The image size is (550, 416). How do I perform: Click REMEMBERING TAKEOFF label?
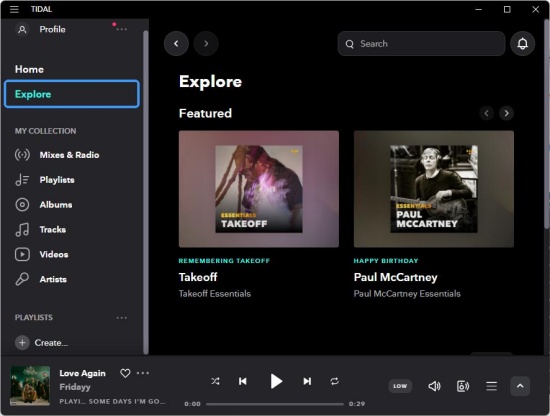click(224, 261)
